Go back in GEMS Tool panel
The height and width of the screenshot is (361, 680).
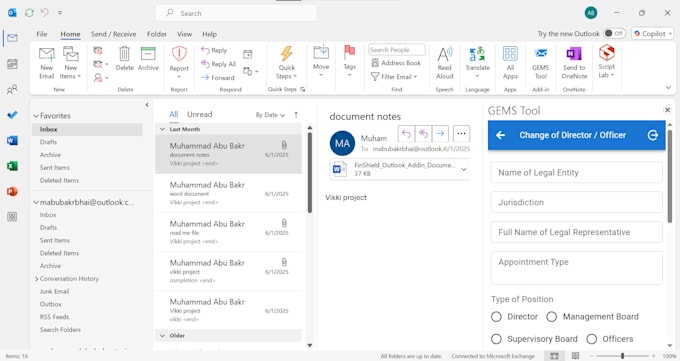(500, 135)
